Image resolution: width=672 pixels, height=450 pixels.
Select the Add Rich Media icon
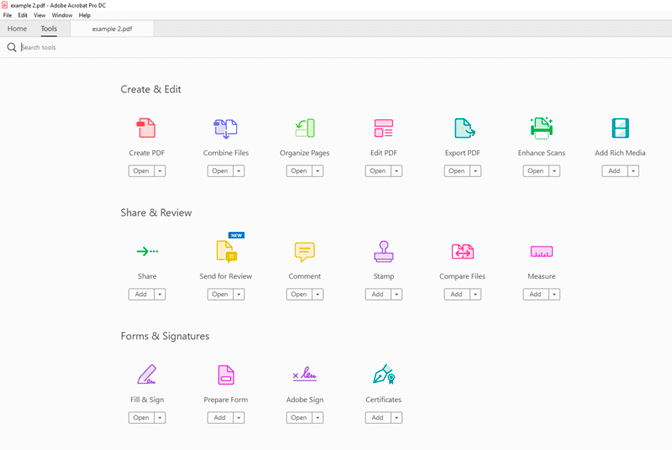pos(620,128)
